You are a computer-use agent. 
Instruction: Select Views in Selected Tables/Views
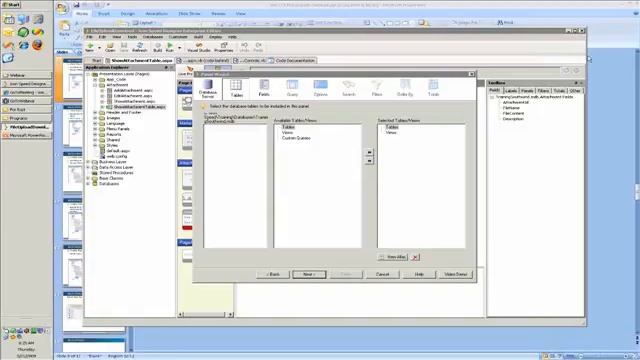[391, 133]
